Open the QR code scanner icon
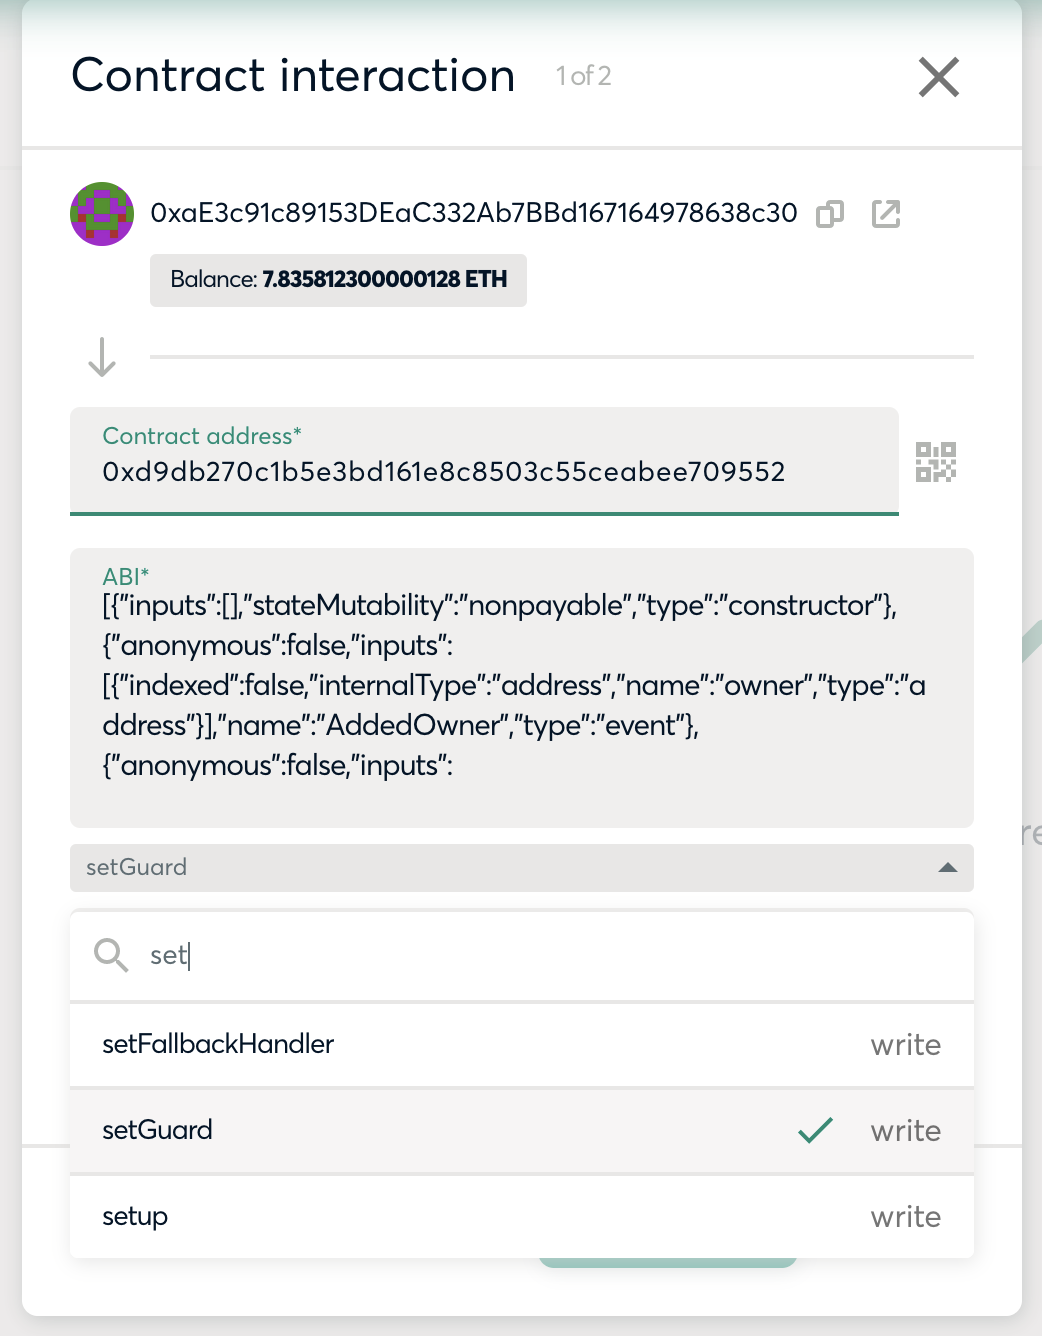The image size is (1042, 1336). [936, 462]
